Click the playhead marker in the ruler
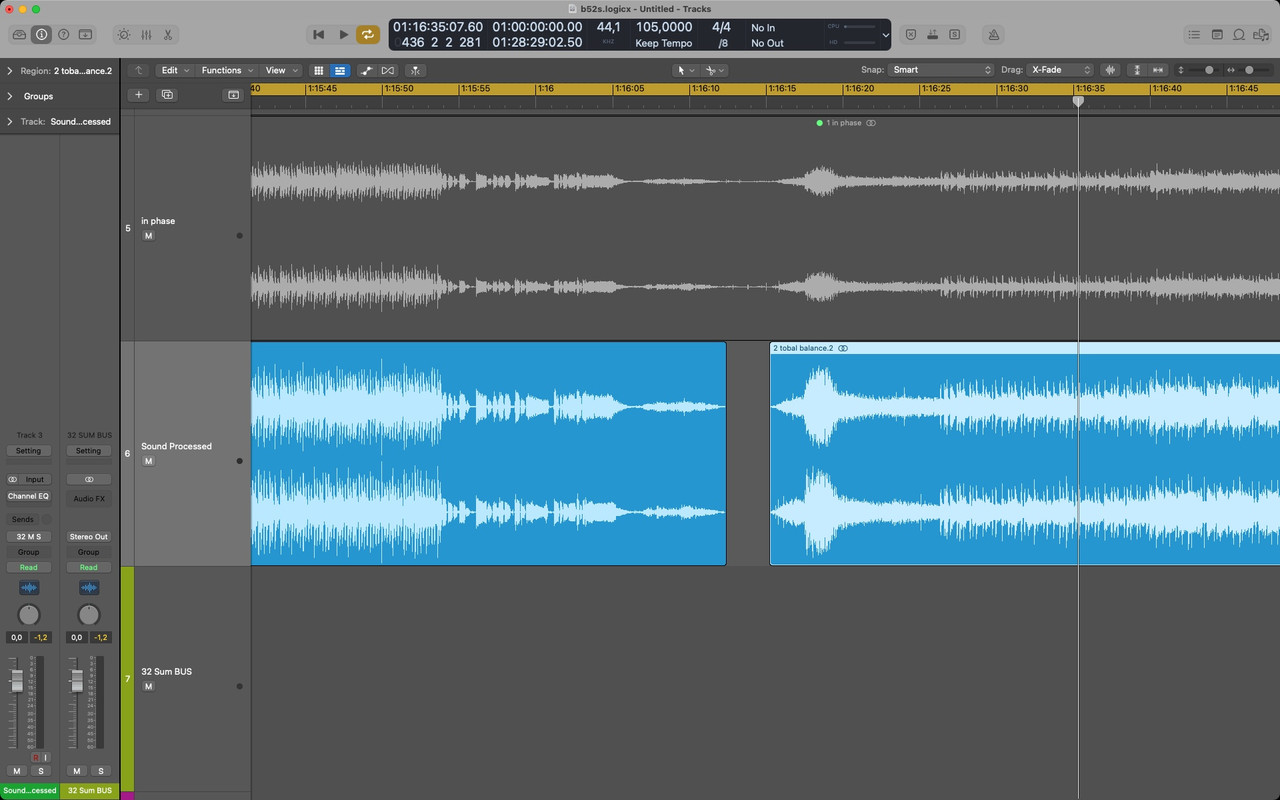Screen dimensions: 1280x800 pyautogui.click(x=1078, y=101)
